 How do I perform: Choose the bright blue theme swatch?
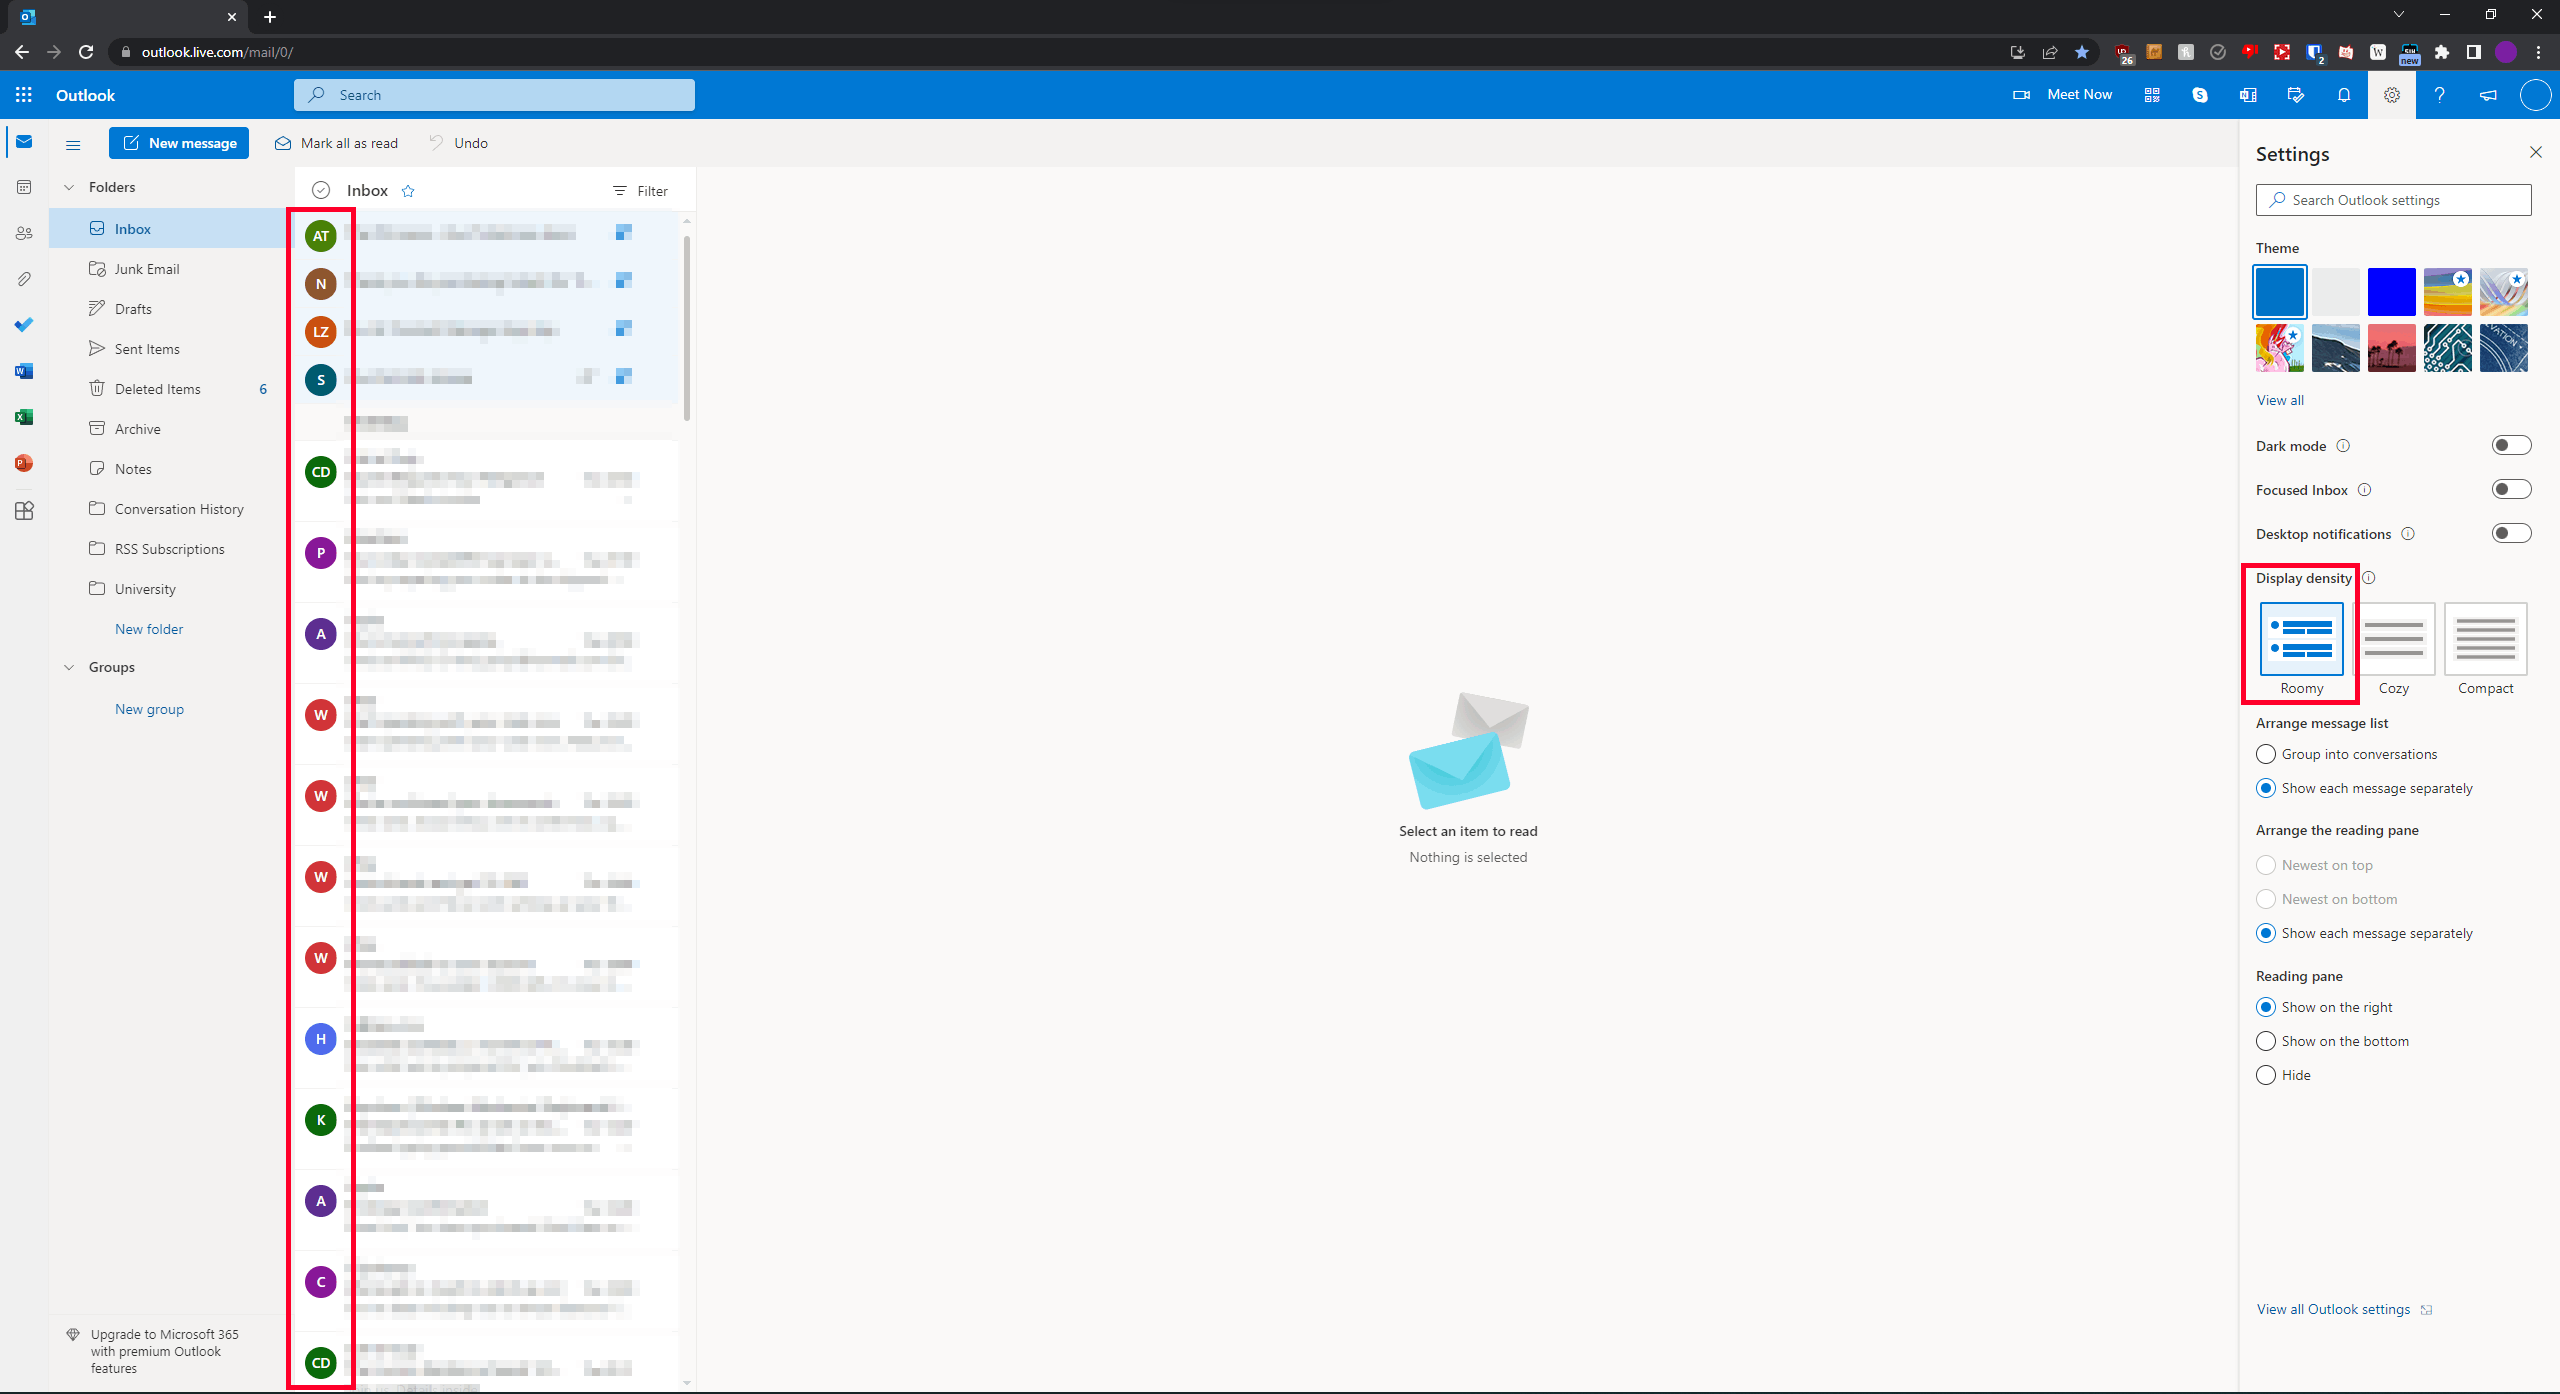(x=2391, y=292)
